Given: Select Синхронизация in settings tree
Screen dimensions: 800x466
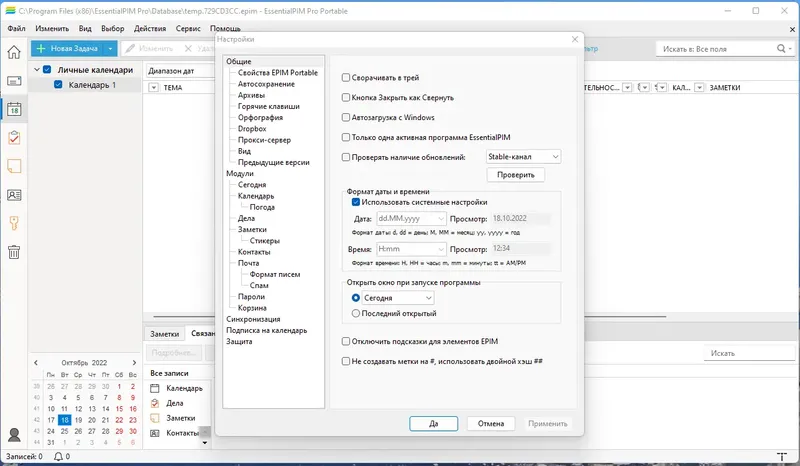Looking at the screenshot, I should point(253,319).
